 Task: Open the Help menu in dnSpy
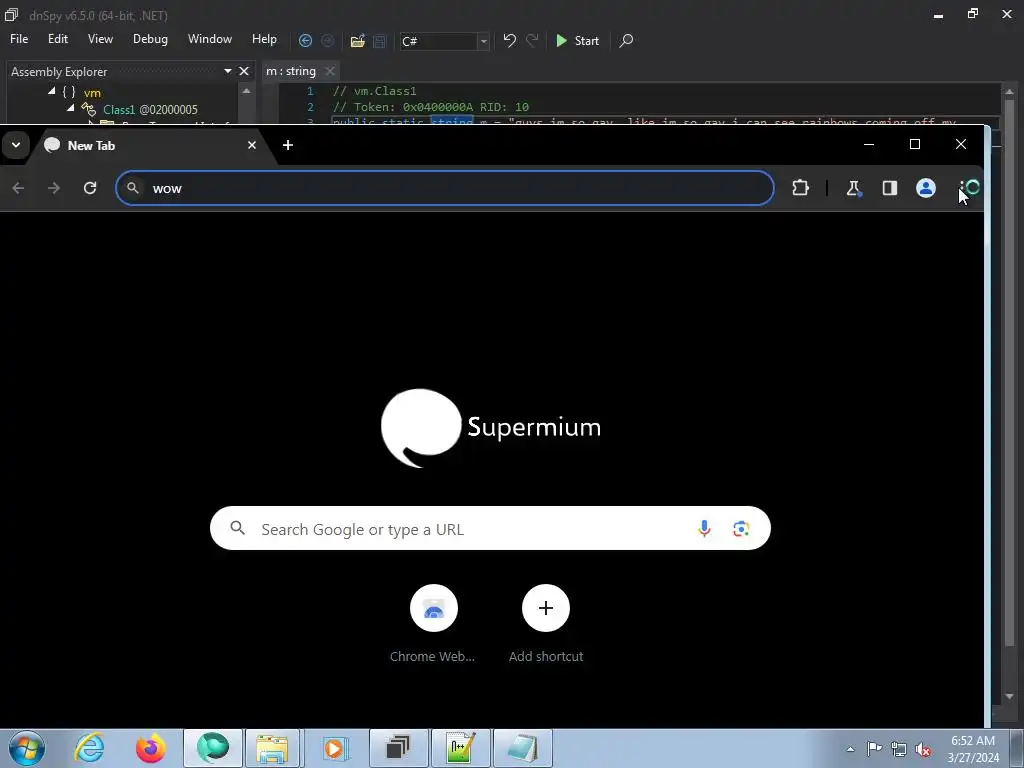pos(264,39)
